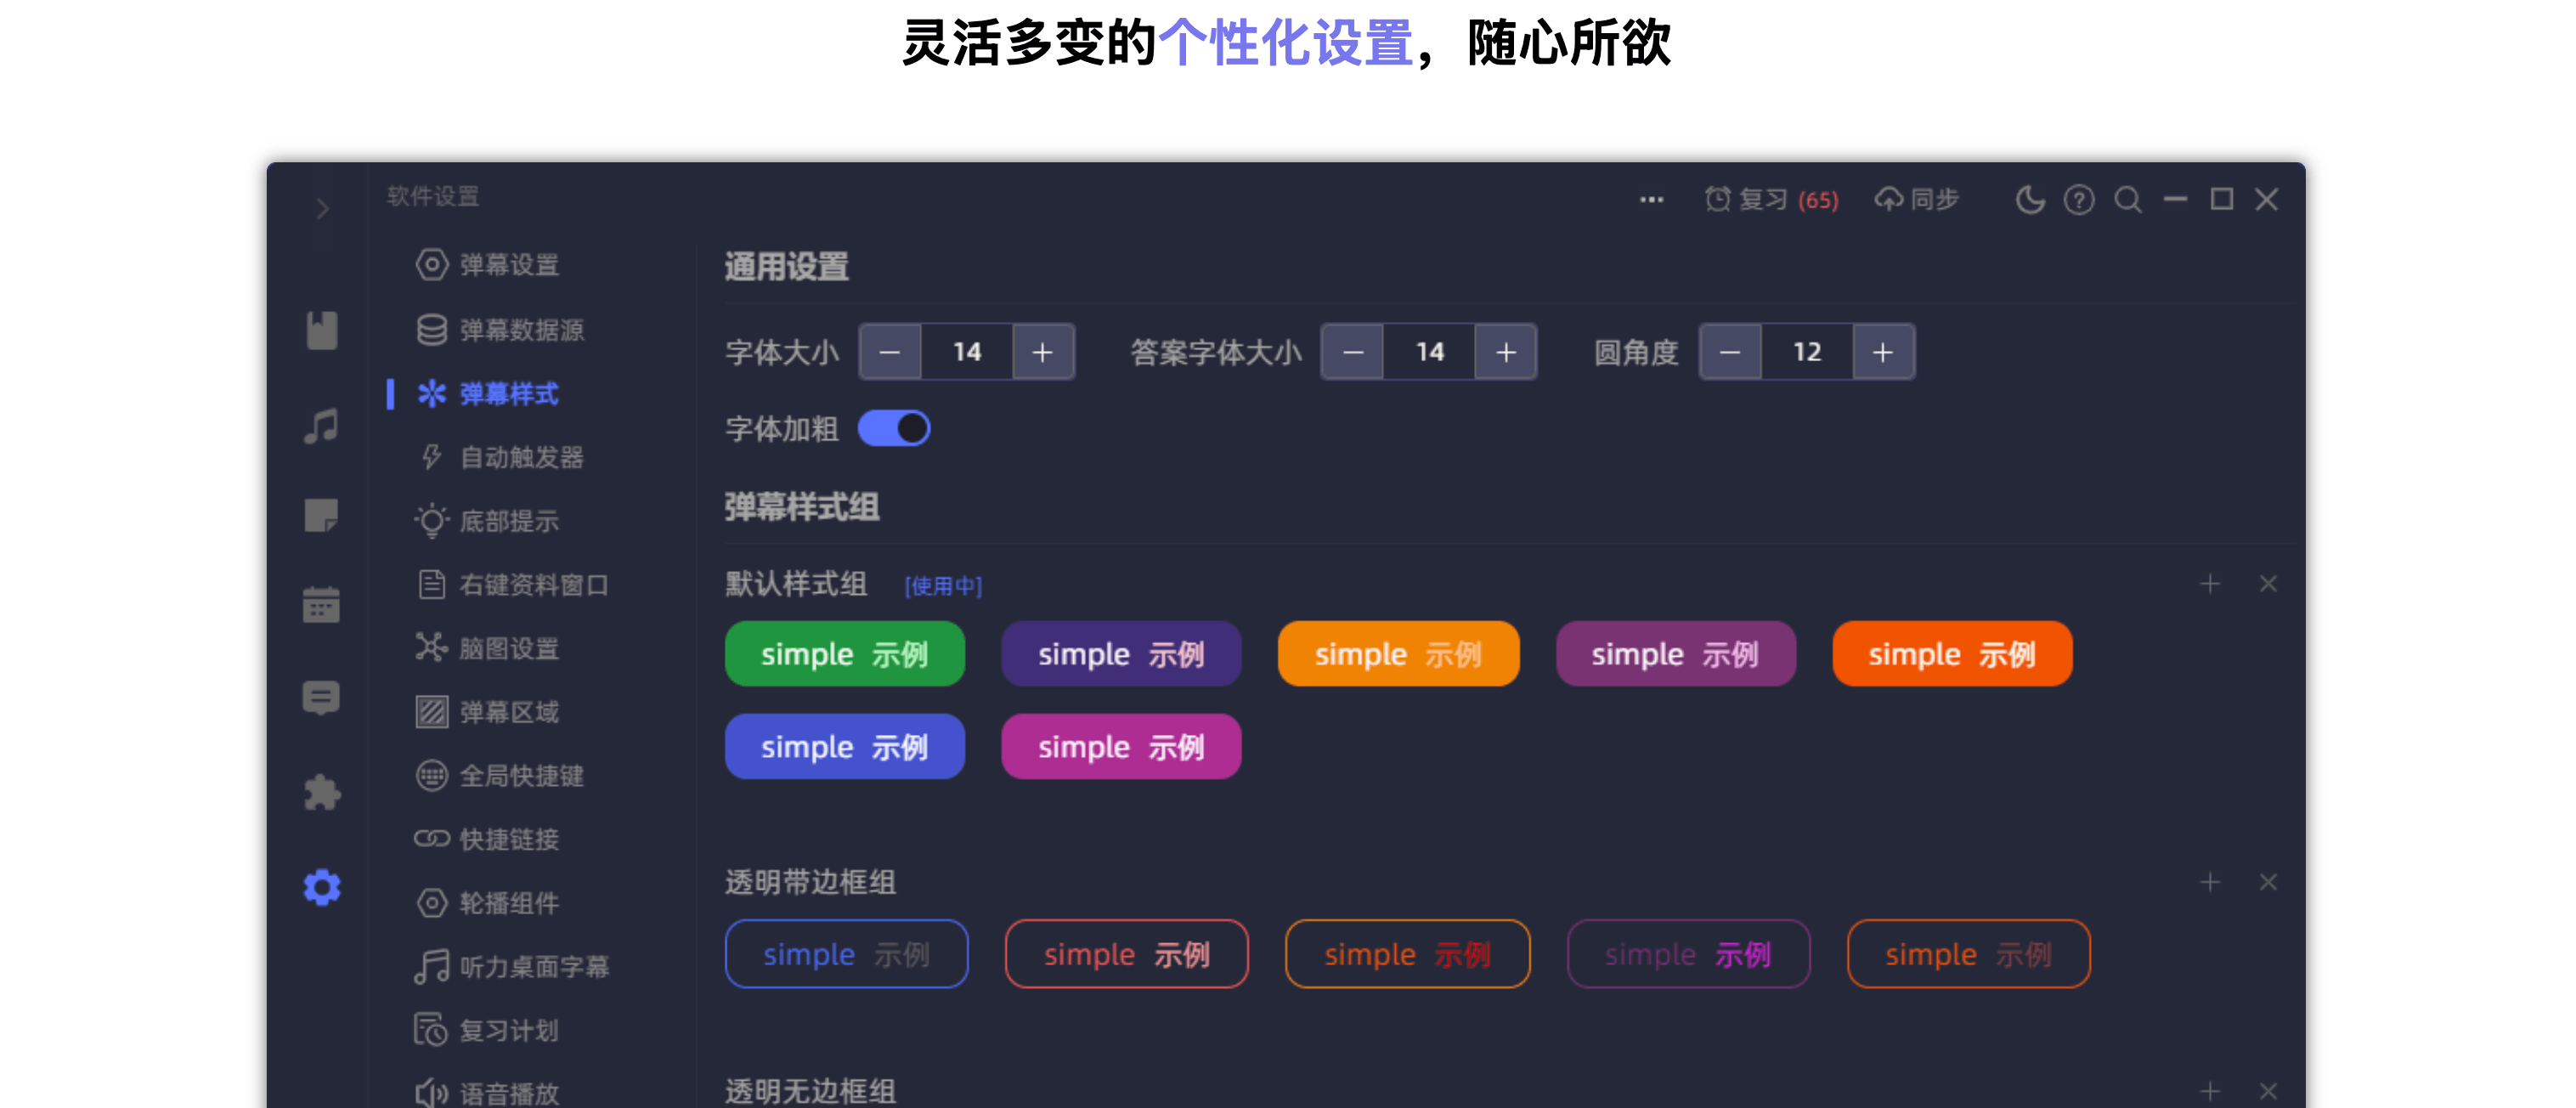This screenshot has width=2576, height=1108.
Task: Delete the 默认样式组 group
Action: point(2268,584)
